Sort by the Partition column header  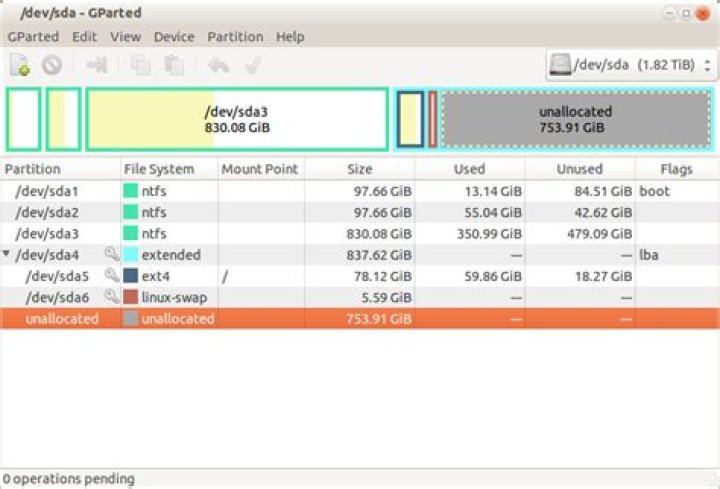click(61, 169)
